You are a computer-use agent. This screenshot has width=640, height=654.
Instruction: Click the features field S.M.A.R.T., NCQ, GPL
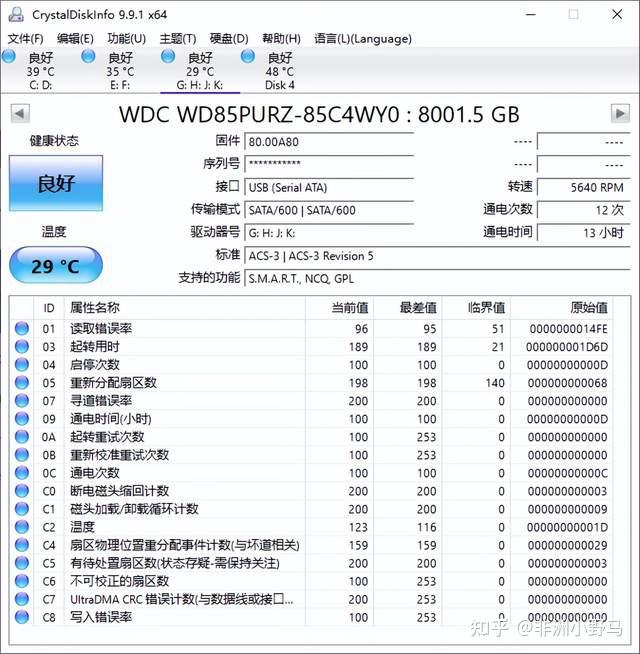(x=437, y=278)
